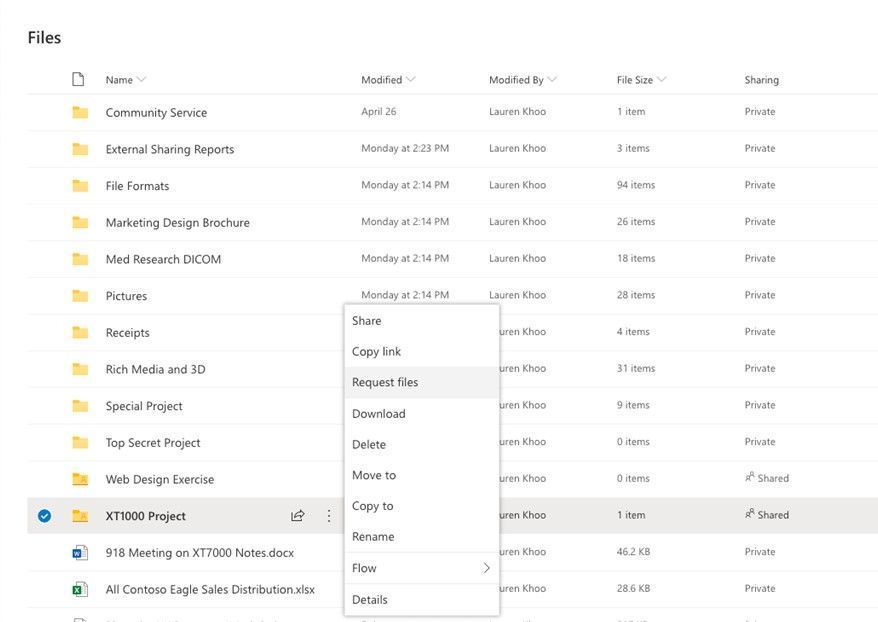Click 'Lauren Khoo' in the Community Service row
Screen dimensions: 878x622
tap(517, 111)
